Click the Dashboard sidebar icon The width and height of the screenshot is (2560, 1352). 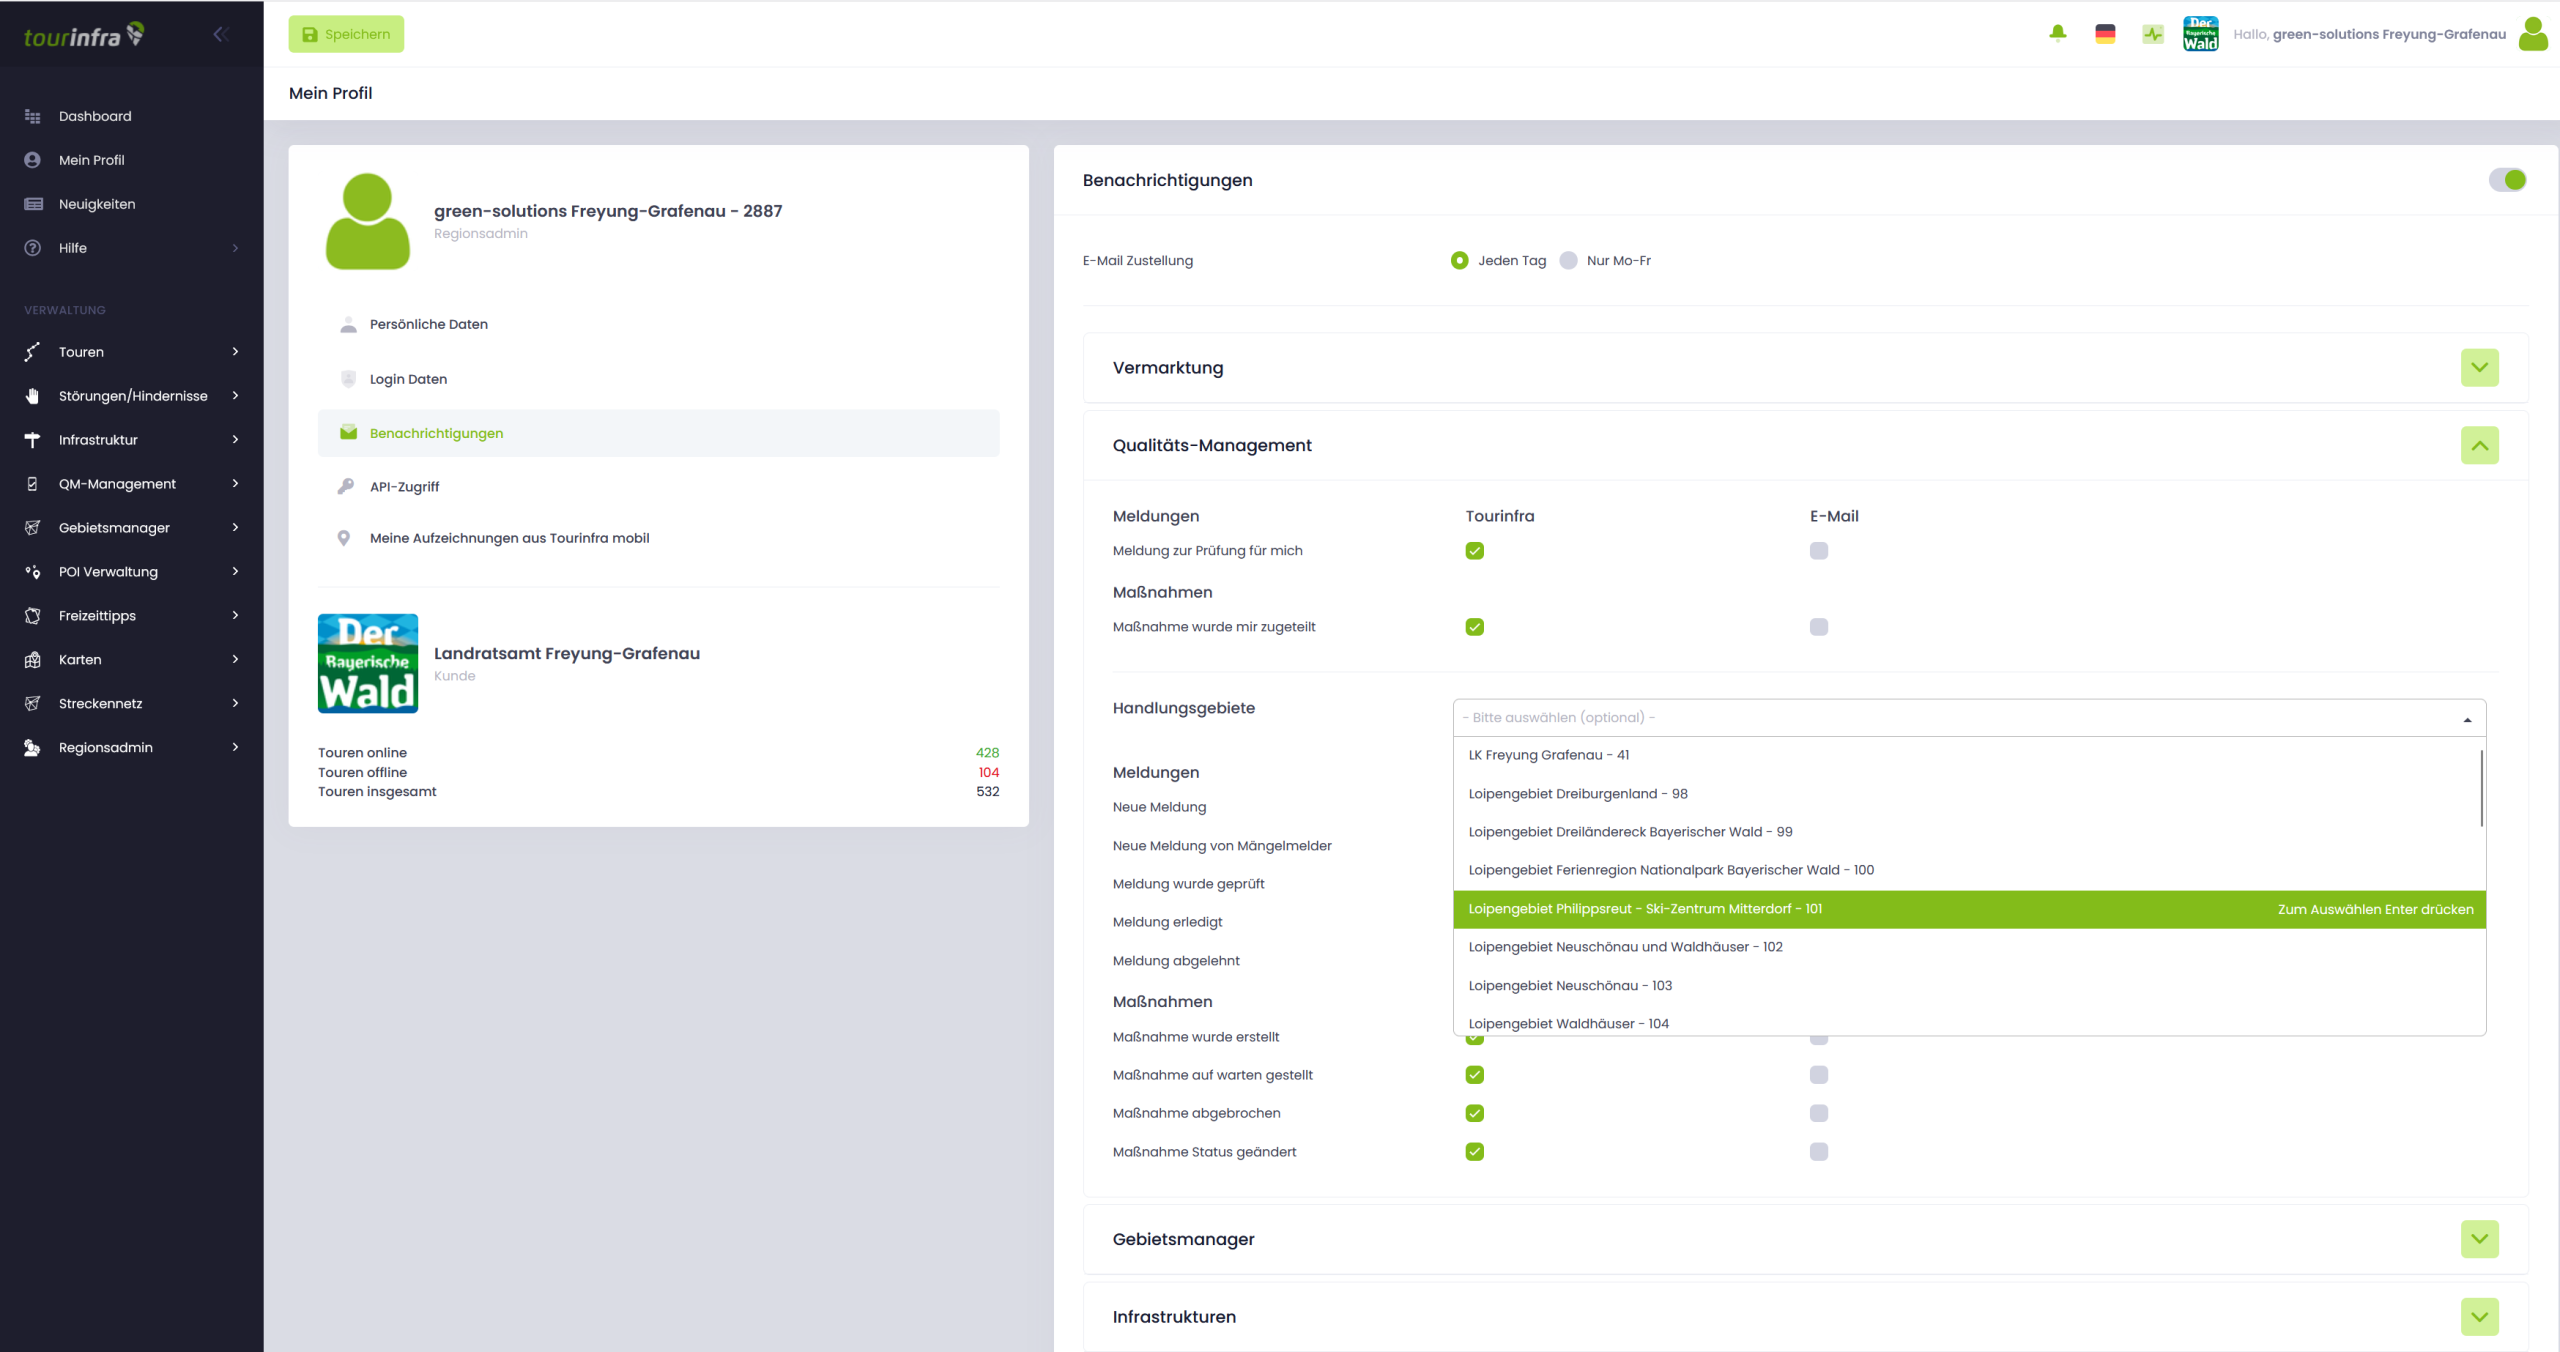33,116
